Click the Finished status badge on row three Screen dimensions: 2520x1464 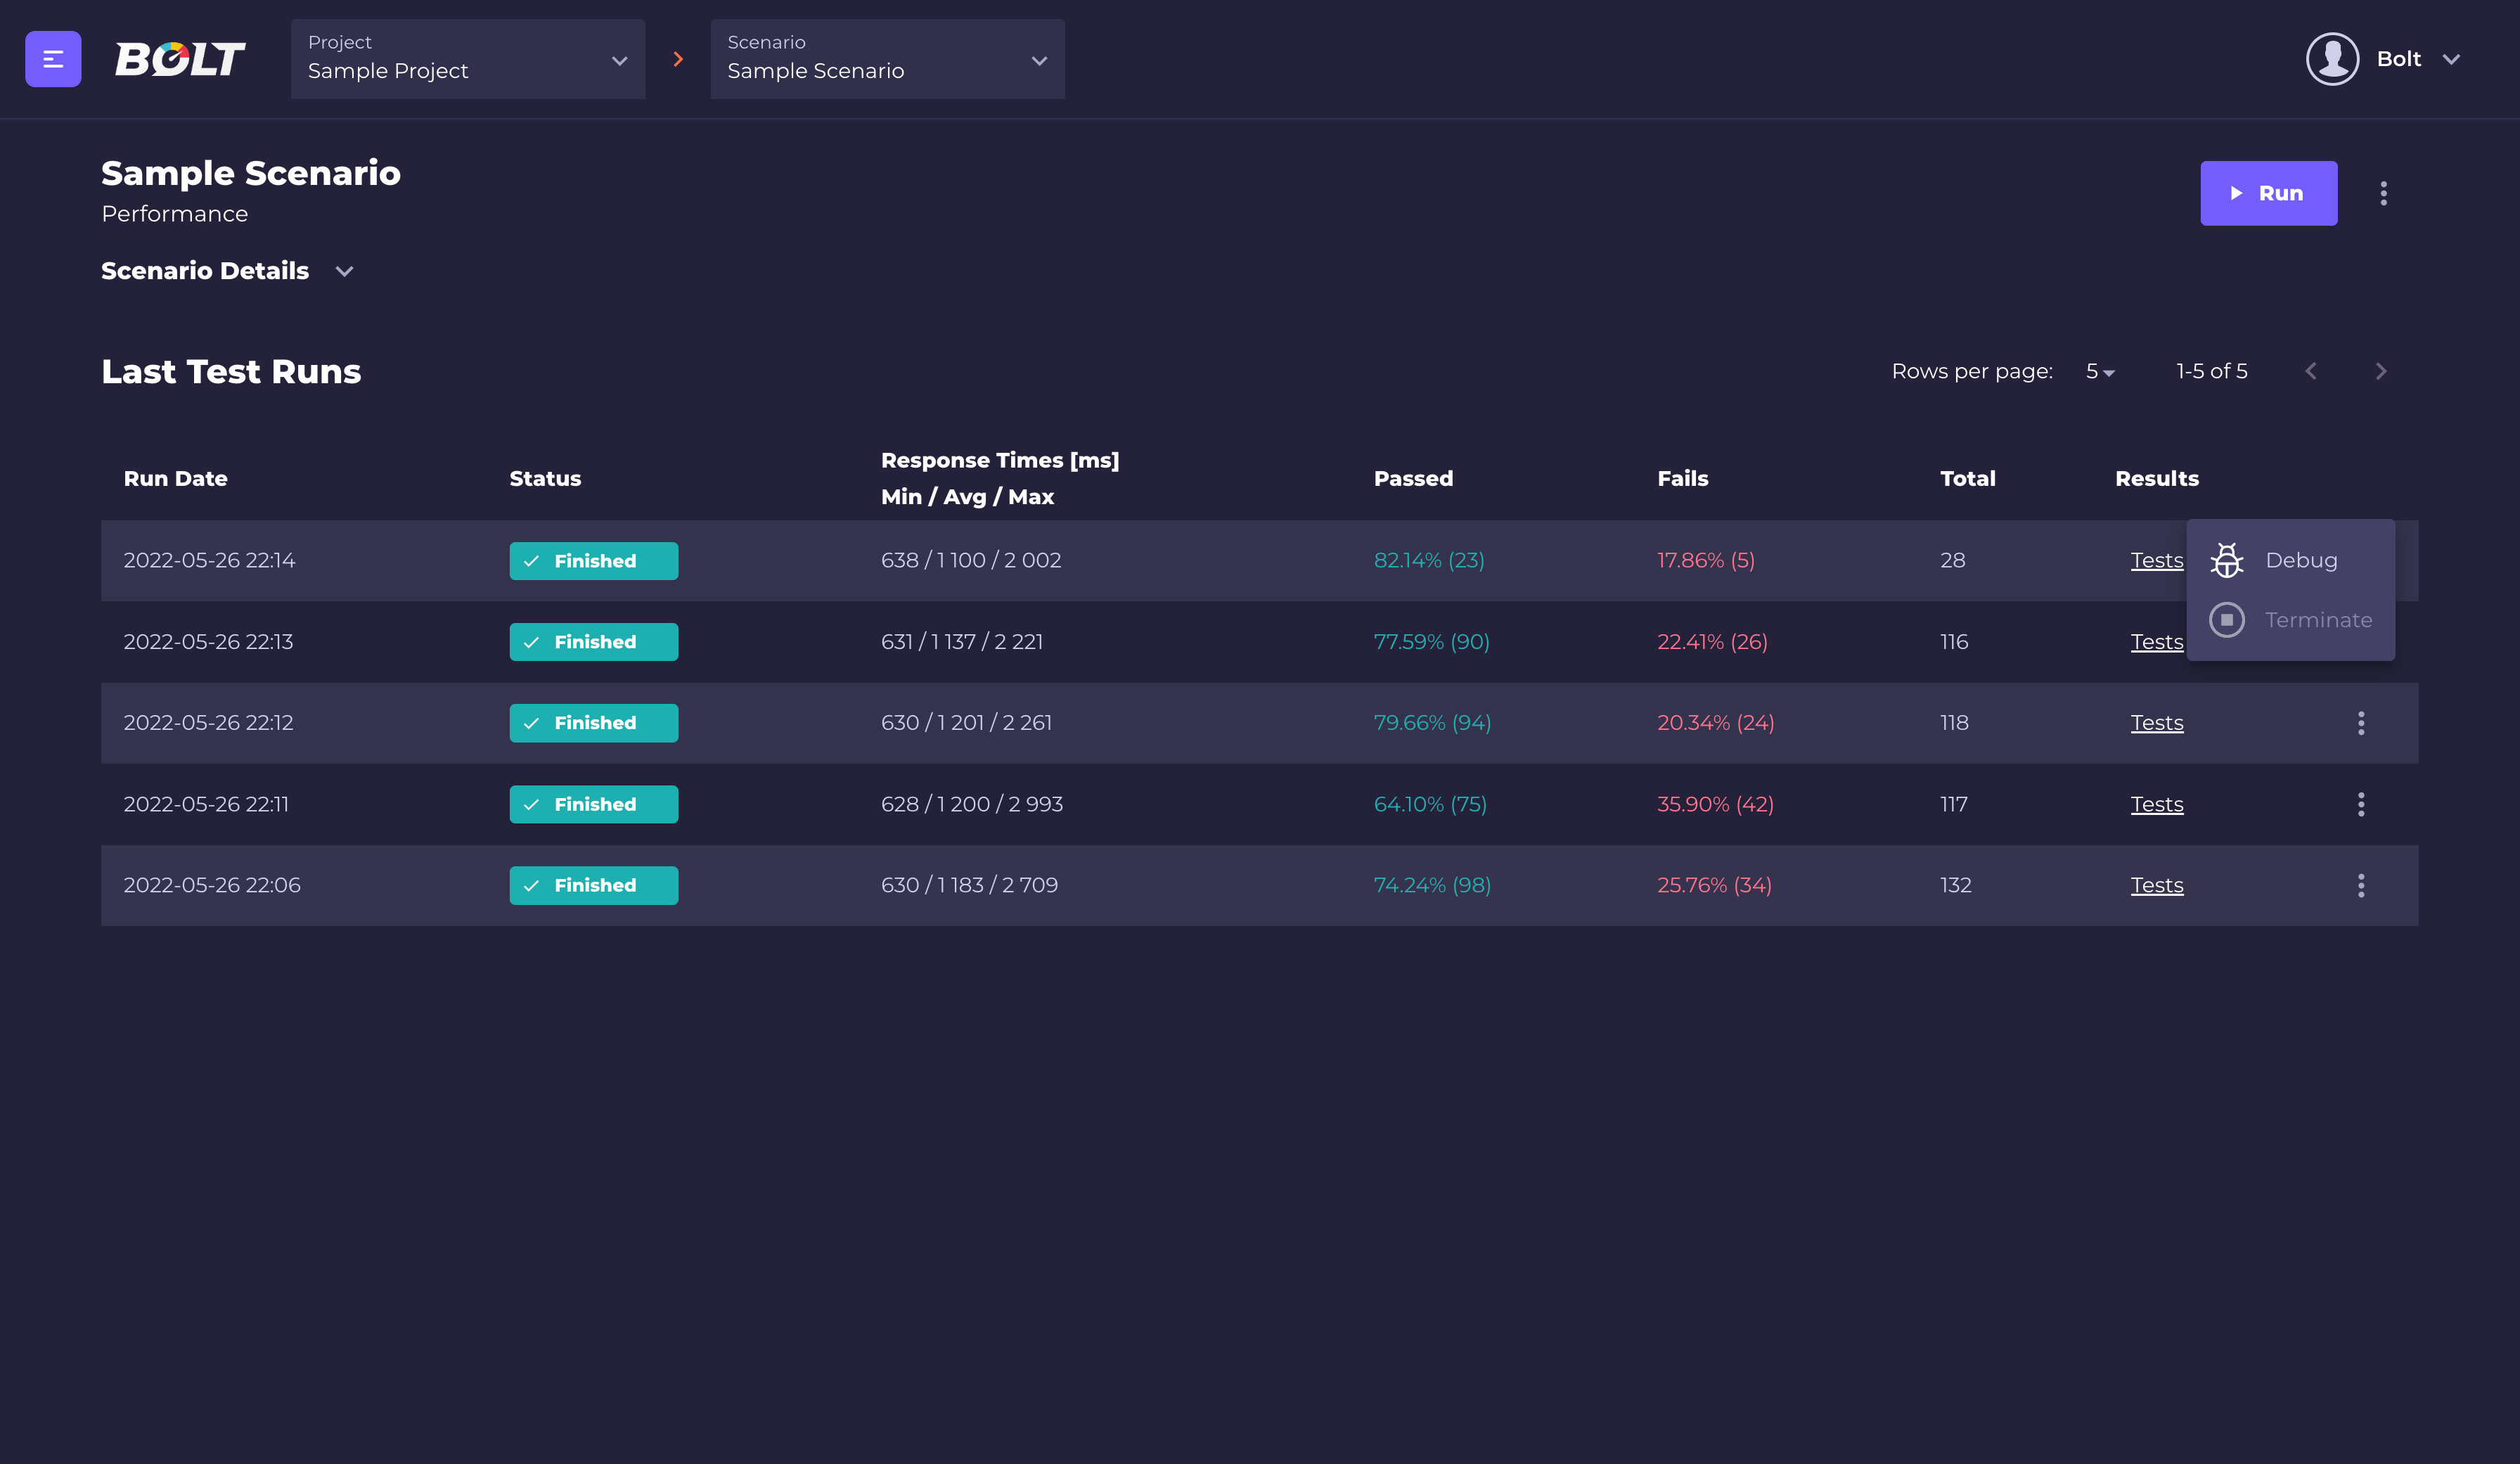(593, 721)
